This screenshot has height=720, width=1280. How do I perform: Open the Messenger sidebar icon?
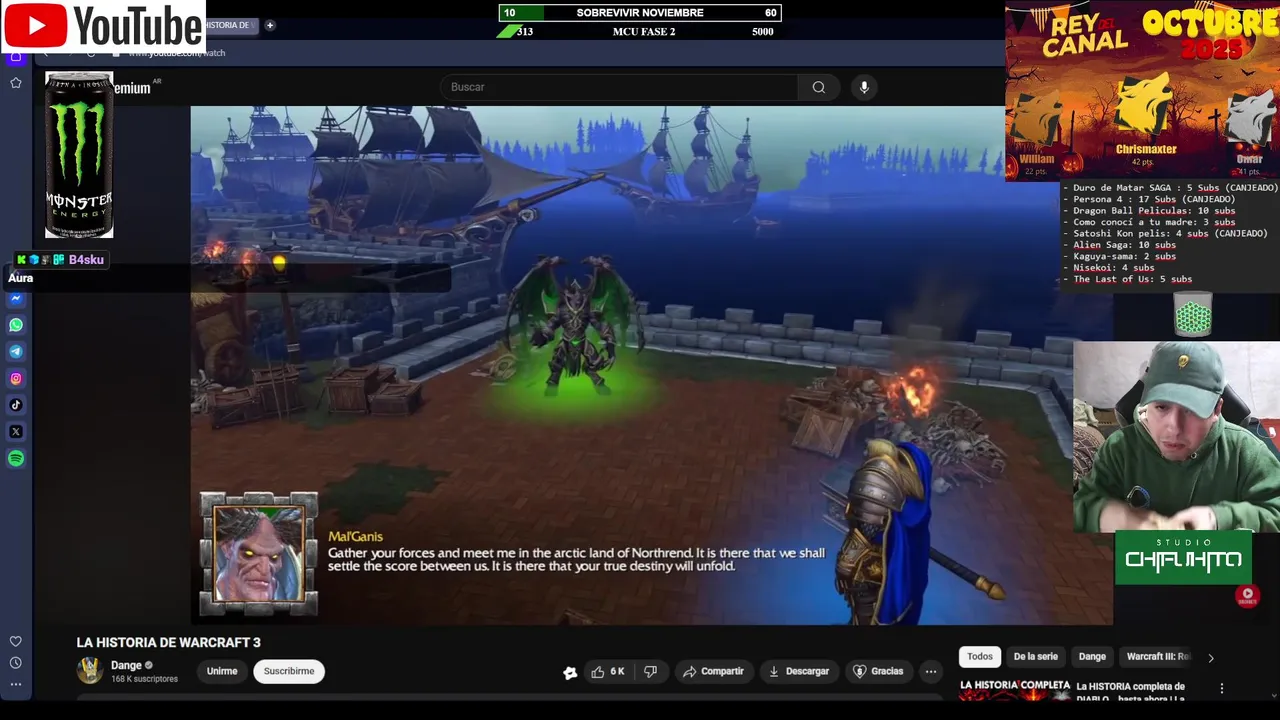click(x=16, y=299)
